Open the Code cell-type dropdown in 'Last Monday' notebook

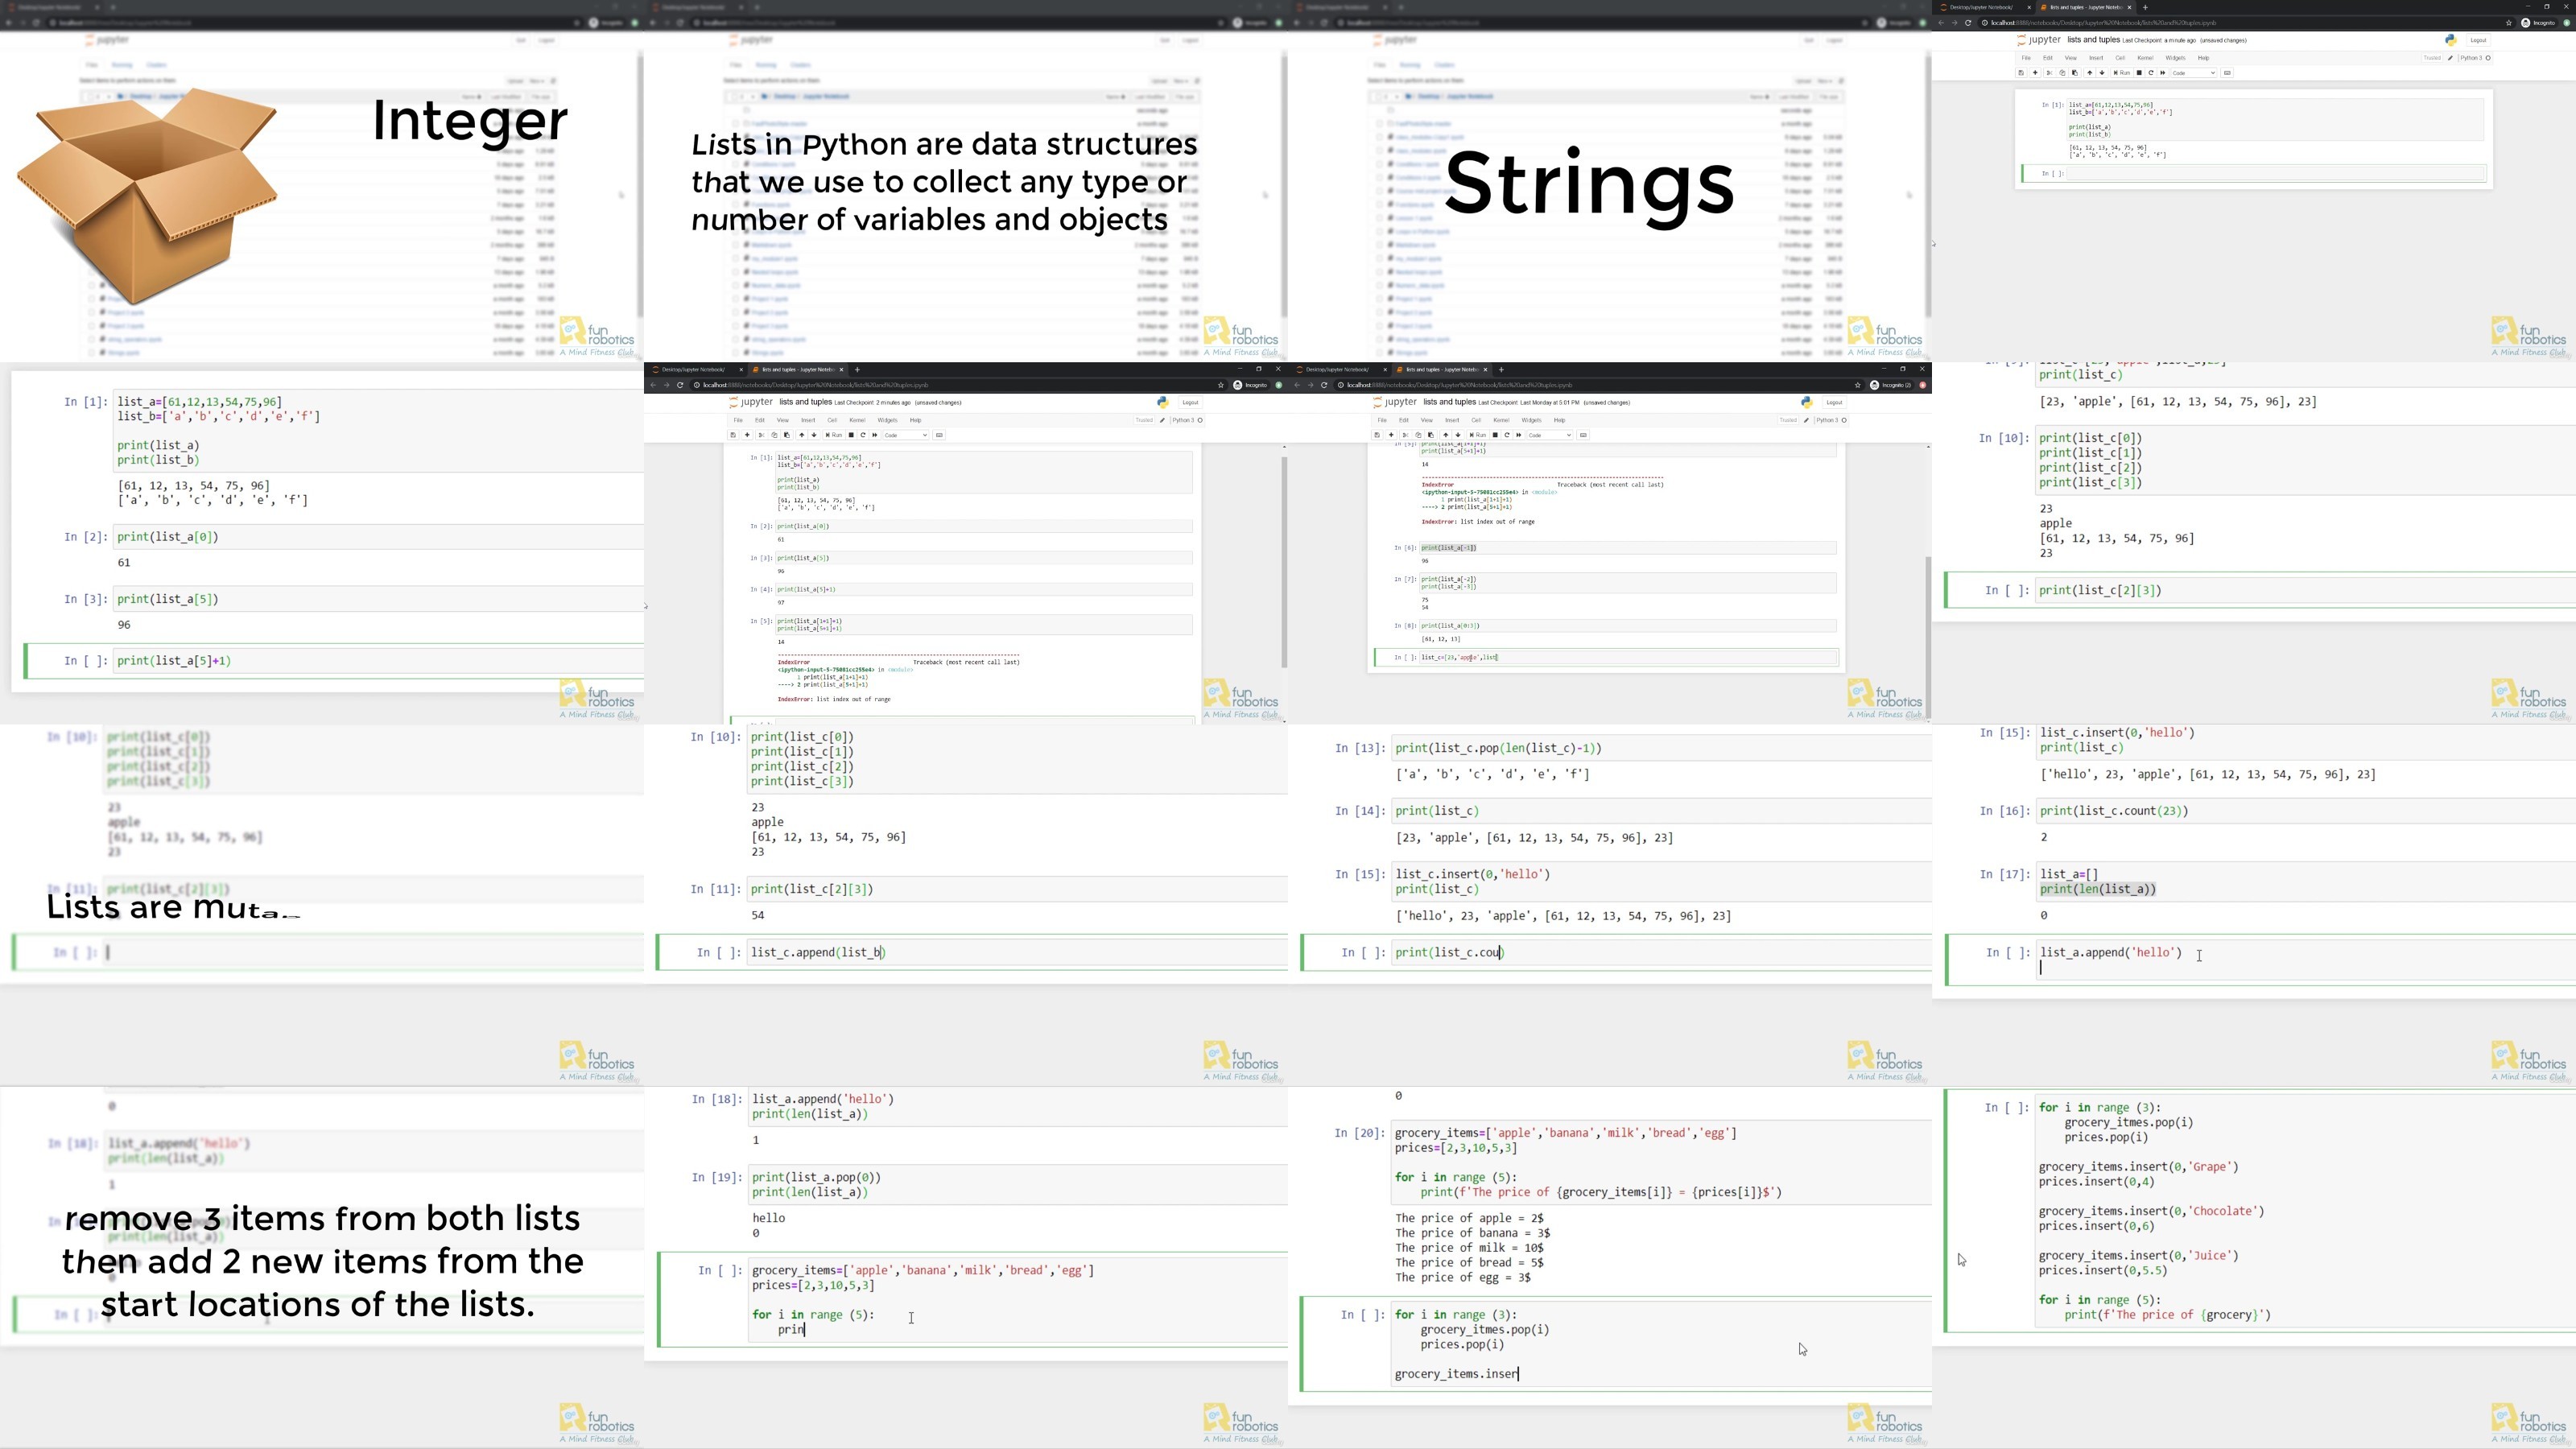click(x=1550, y=435)
